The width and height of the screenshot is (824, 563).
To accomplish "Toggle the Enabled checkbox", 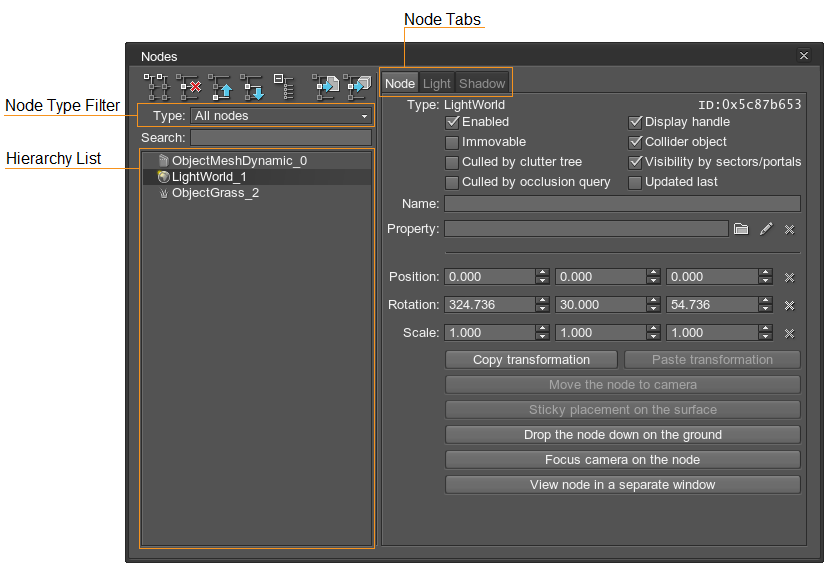I will pos(452,122).
